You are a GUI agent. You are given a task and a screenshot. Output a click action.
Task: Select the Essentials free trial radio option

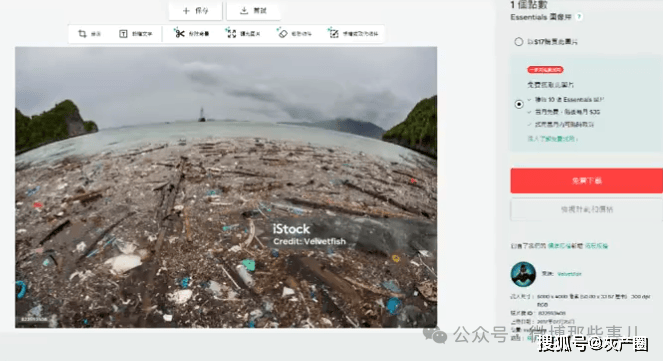click(x=519, y=104)
